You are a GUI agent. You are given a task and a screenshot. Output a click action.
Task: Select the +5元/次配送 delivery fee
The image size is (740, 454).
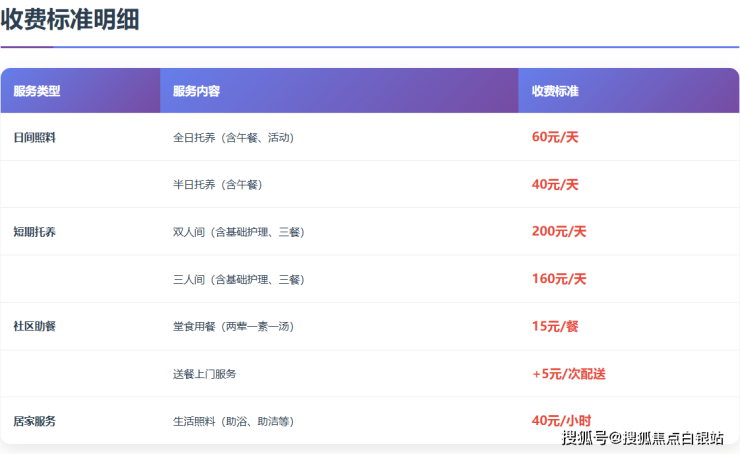569,374
